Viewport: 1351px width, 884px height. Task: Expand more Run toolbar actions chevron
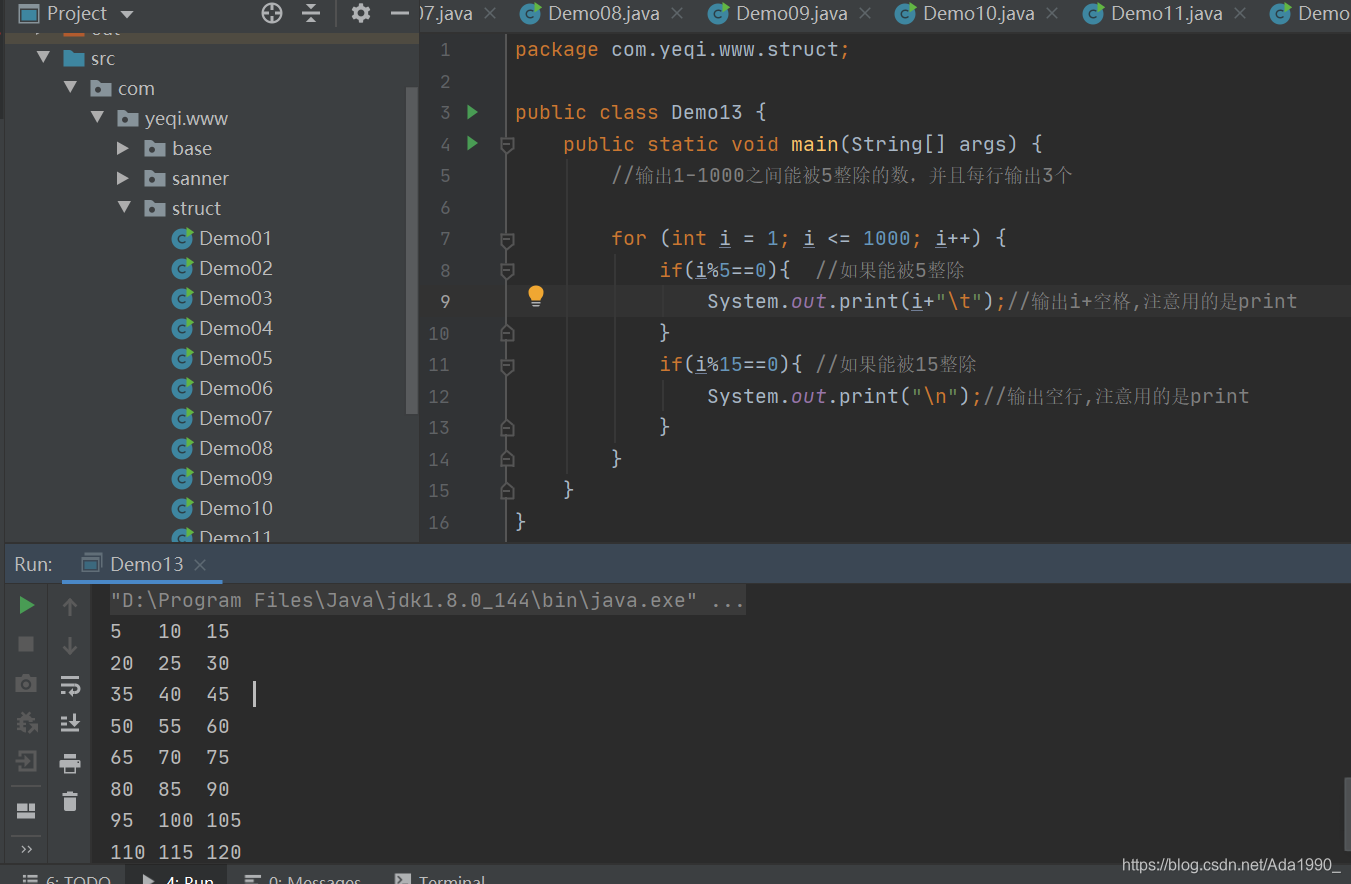(27, 850)
